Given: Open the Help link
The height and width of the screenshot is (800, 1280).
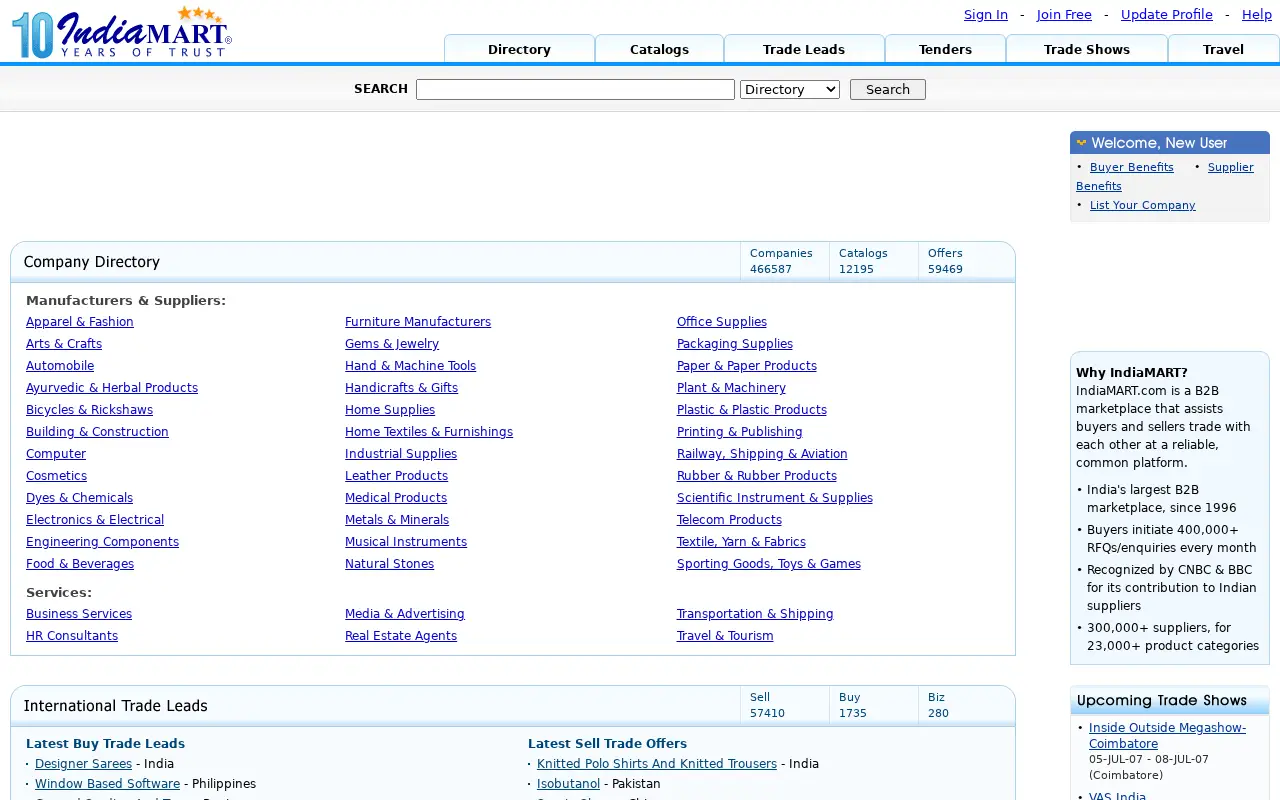Looking at the screenshot, I should pos(1257,15).
